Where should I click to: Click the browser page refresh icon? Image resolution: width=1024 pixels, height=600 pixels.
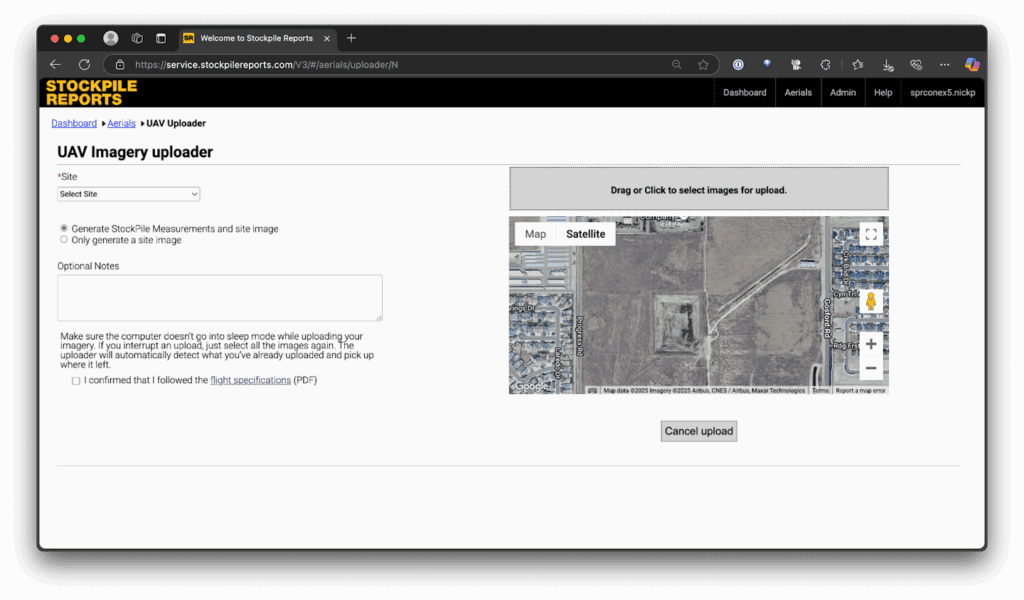tap(84, 65)
